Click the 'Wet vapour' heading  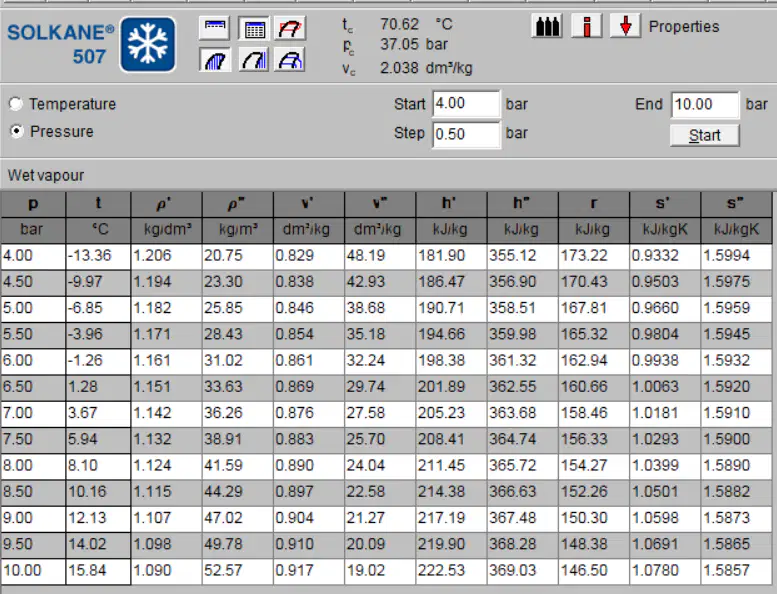coord(46,175)
